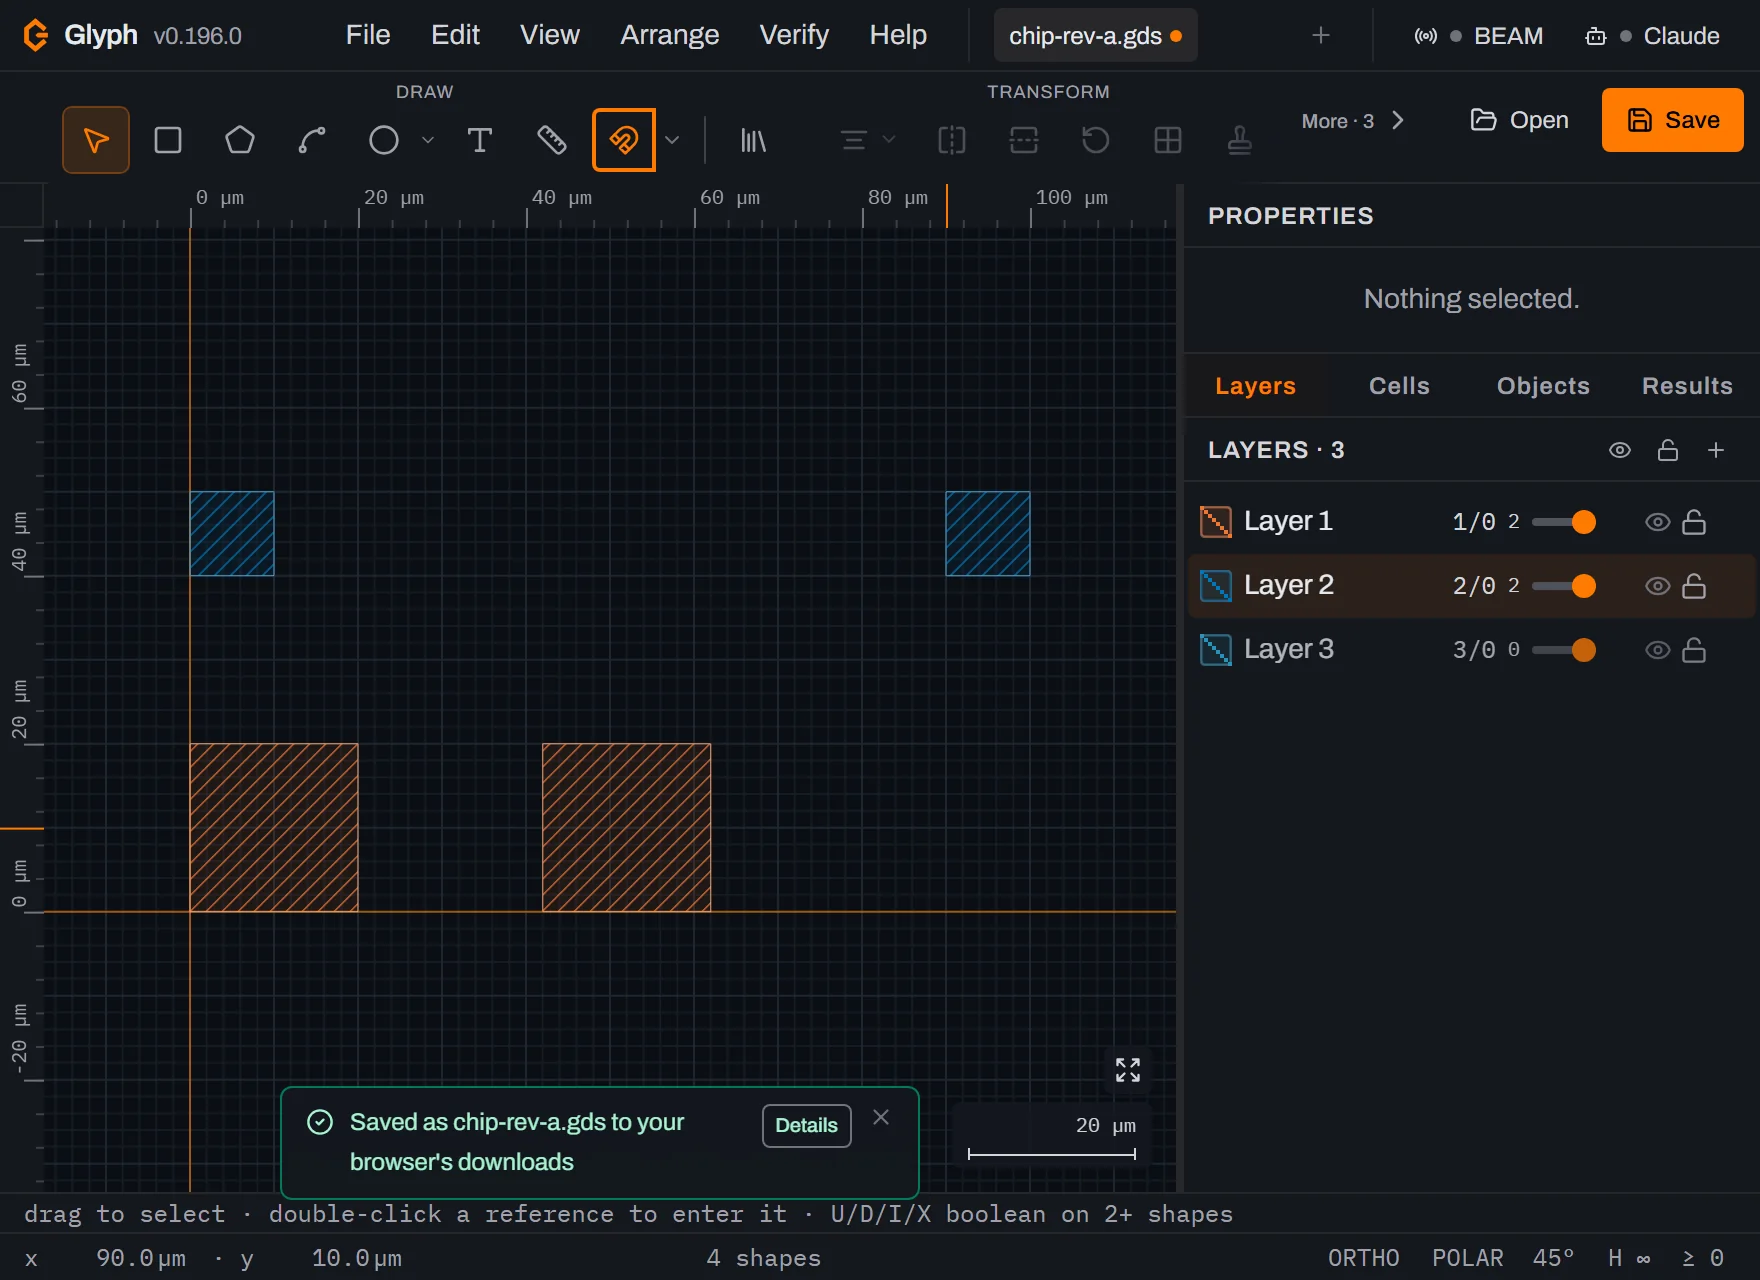Open the Arrange menu

[x=670, y=35]
